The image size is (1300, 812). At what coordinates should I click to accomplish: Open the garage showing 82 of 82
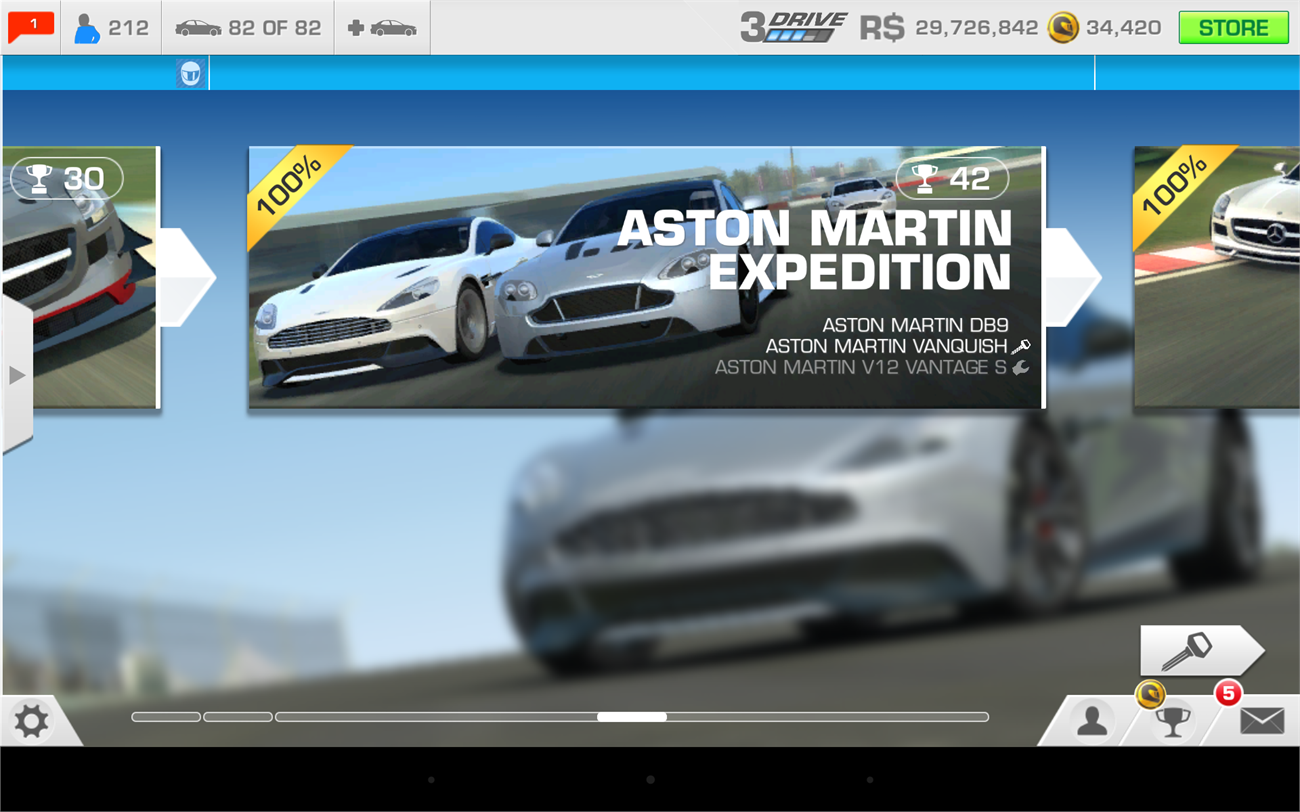coord(248,28)
